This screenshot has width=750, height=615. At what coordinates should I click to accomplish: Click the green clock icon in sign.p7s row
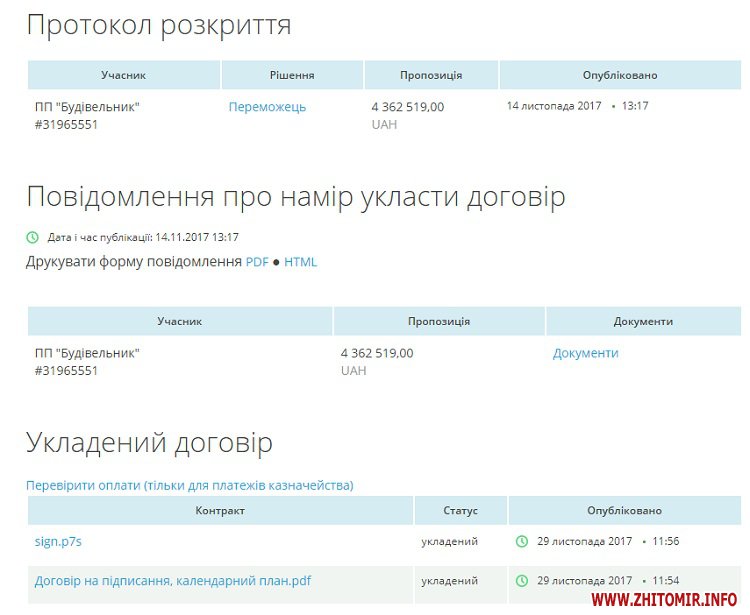click(x=521, y=541)
